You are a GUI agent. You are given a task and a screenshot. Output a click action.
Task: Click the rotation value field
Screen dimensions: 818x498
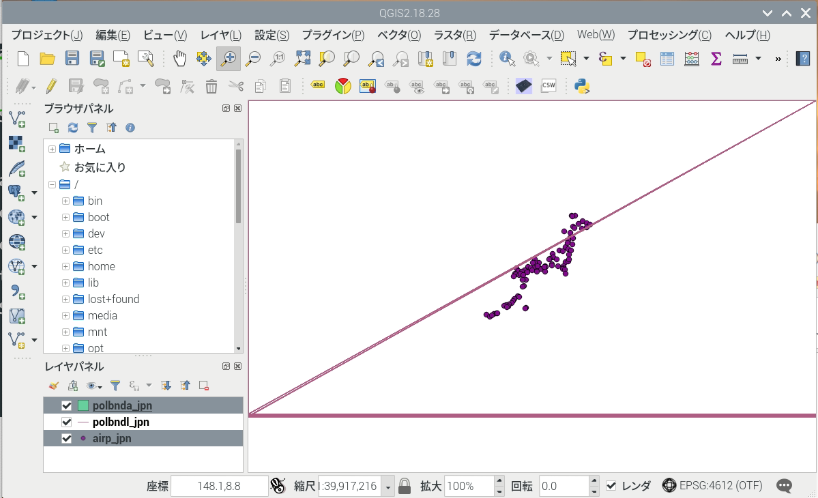(x=564, y=486)
